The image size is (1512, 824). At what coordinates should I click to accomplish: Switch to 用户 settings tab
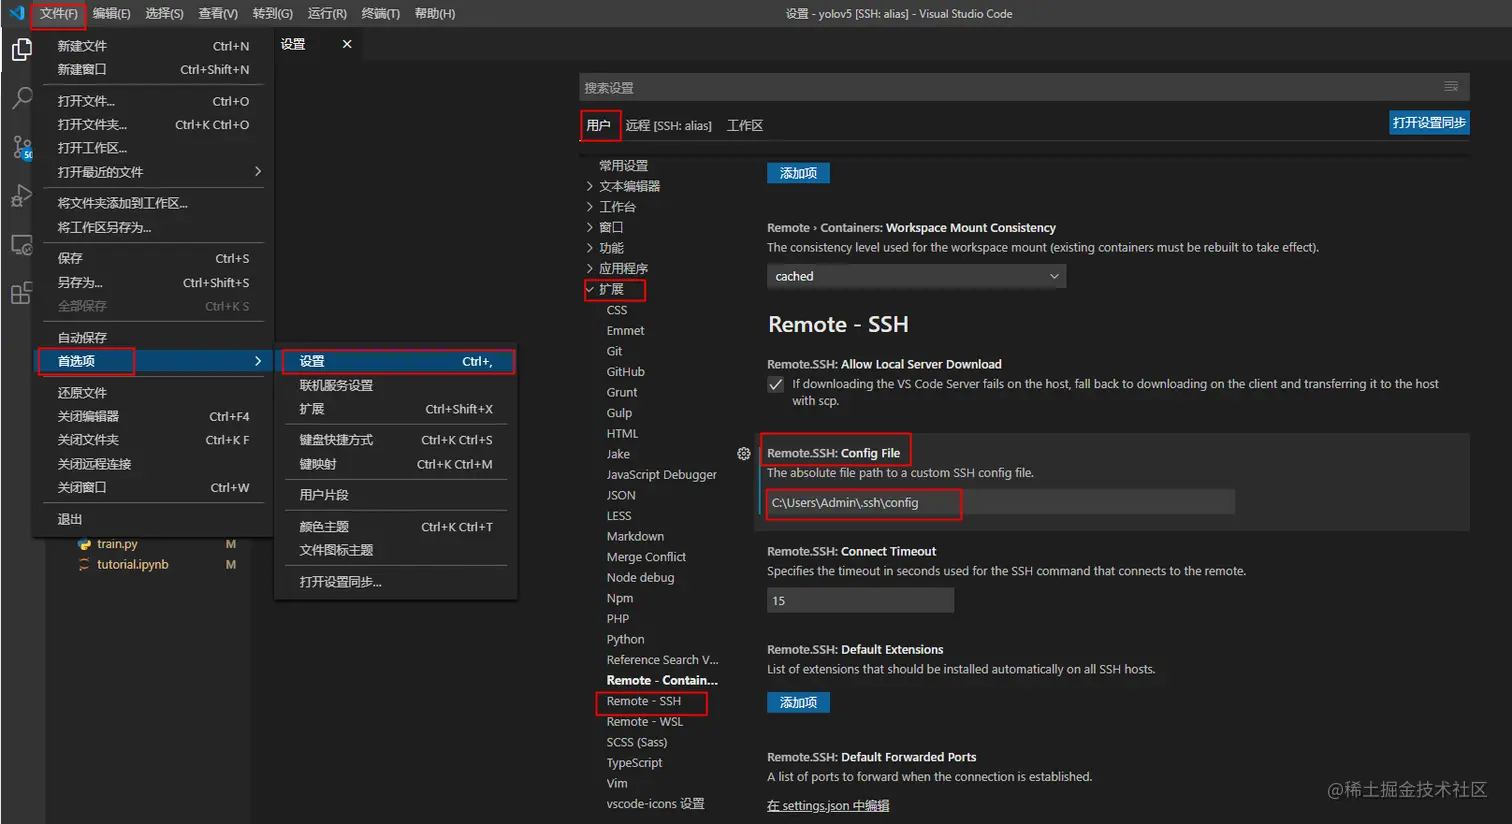(x=598, y=126)
